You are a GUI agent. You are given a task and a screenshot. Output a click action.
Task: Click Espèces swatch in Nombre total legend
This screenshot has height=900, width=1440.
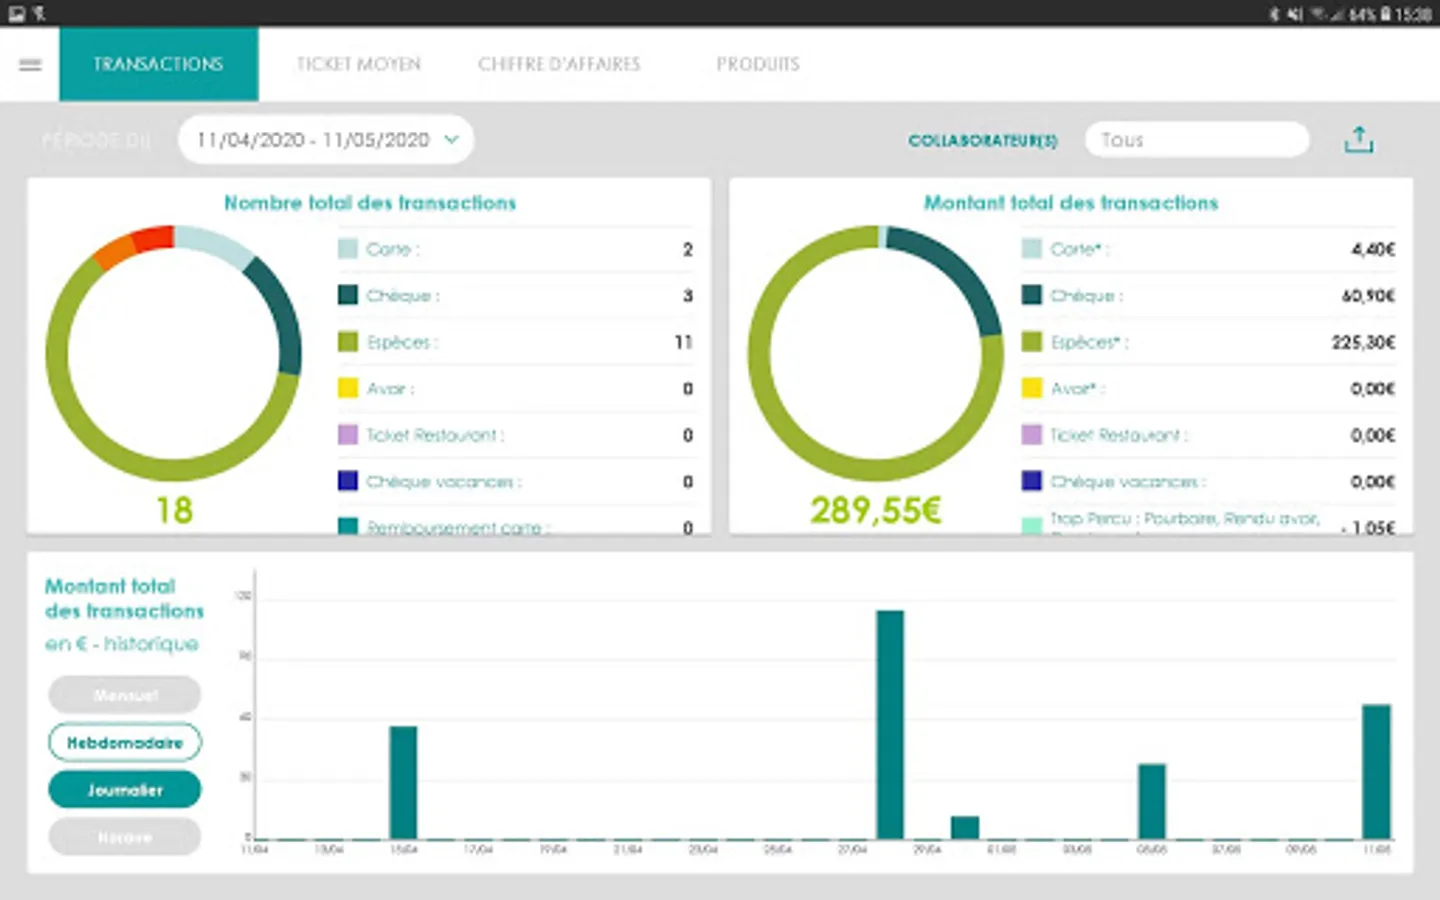pos(348,342)
